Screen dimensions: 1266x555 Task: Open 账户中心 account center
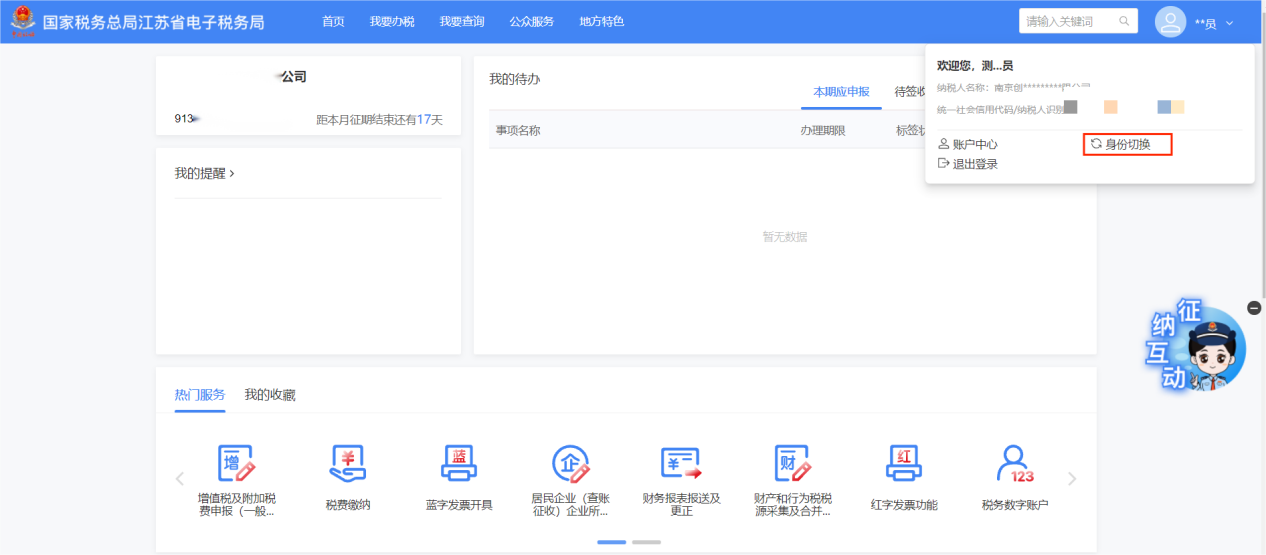point(974,145)
